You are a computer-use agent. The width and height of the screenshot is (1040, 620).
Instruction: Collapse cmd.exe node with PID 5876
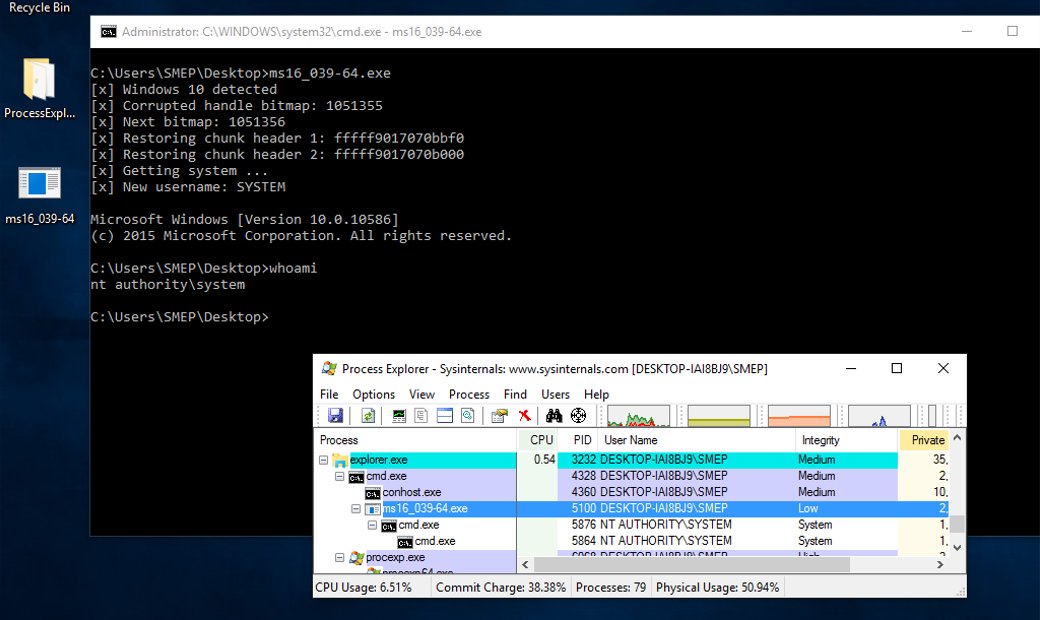[x=372, y=525]
